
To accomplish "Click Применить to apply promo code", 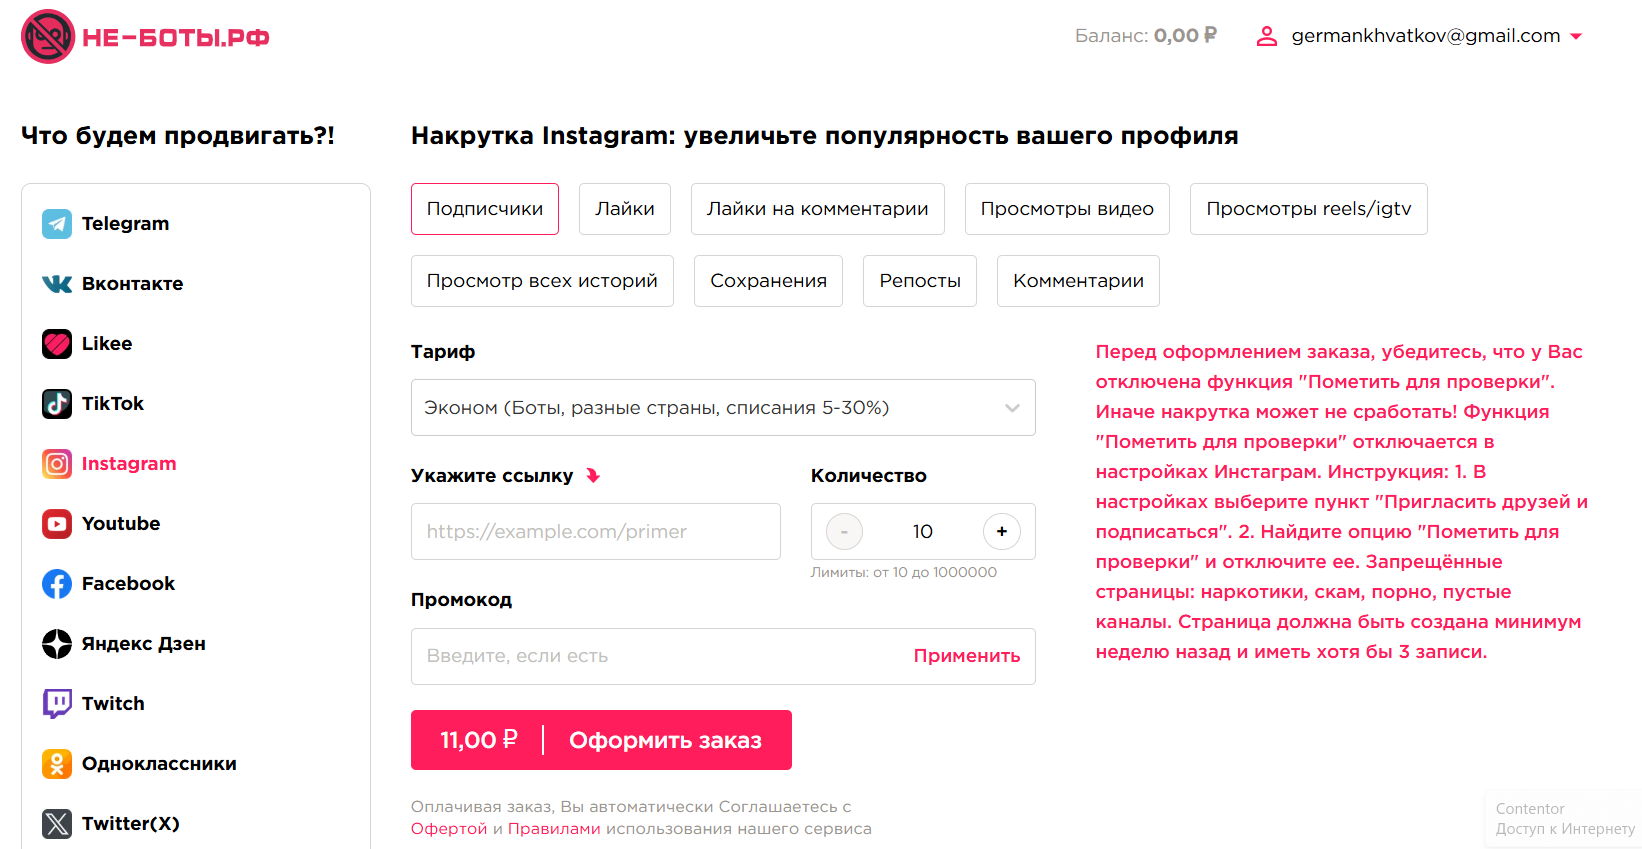I will pyautogui.click(x=966, y=656).
